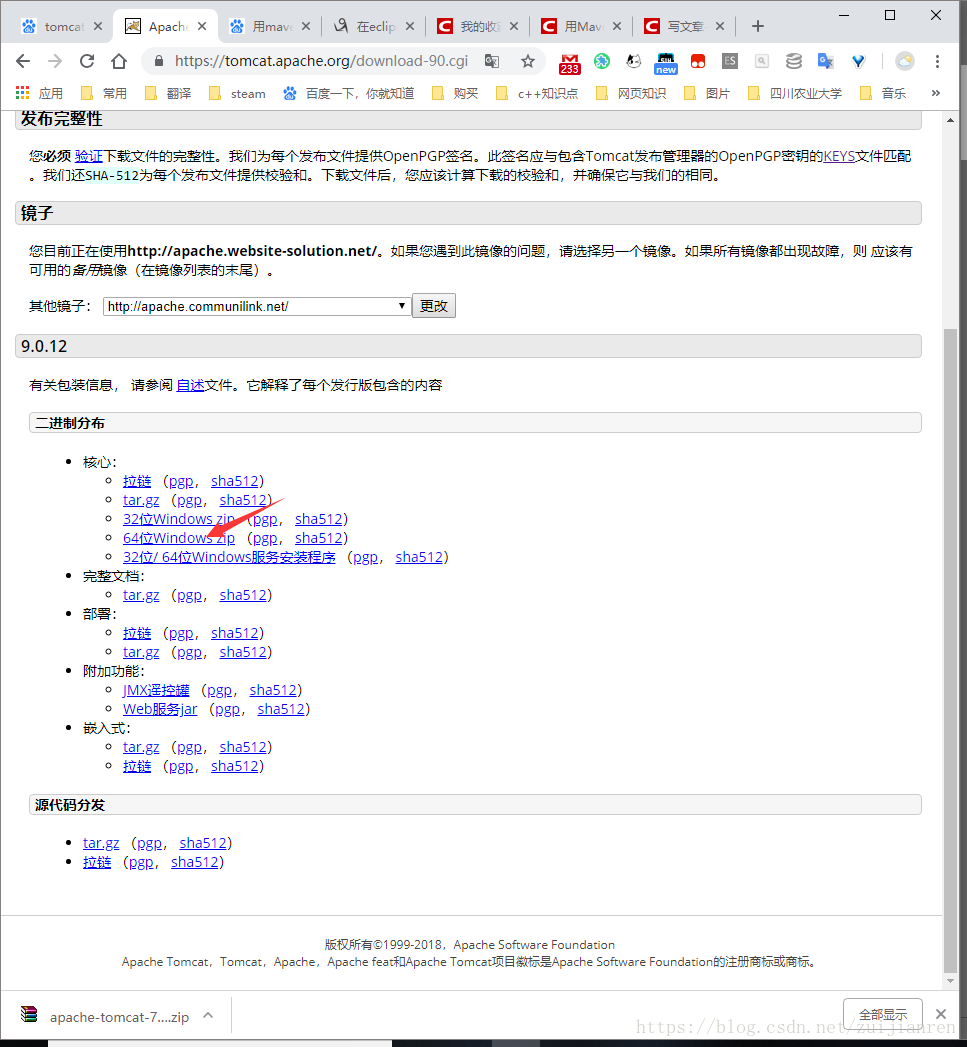967x1047 pixels.
Task: Open sha512 for 64位Windows zip
Action: point(319,538)
